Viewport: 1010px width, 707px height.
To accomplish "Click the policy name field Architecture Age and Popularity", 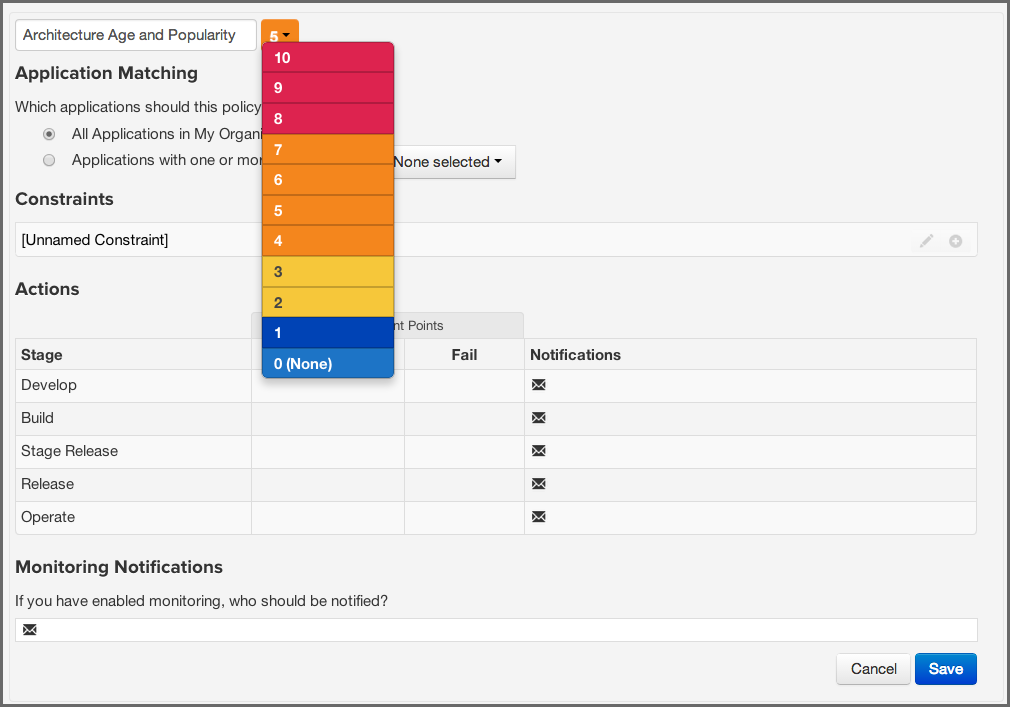I will pos(136,35).
